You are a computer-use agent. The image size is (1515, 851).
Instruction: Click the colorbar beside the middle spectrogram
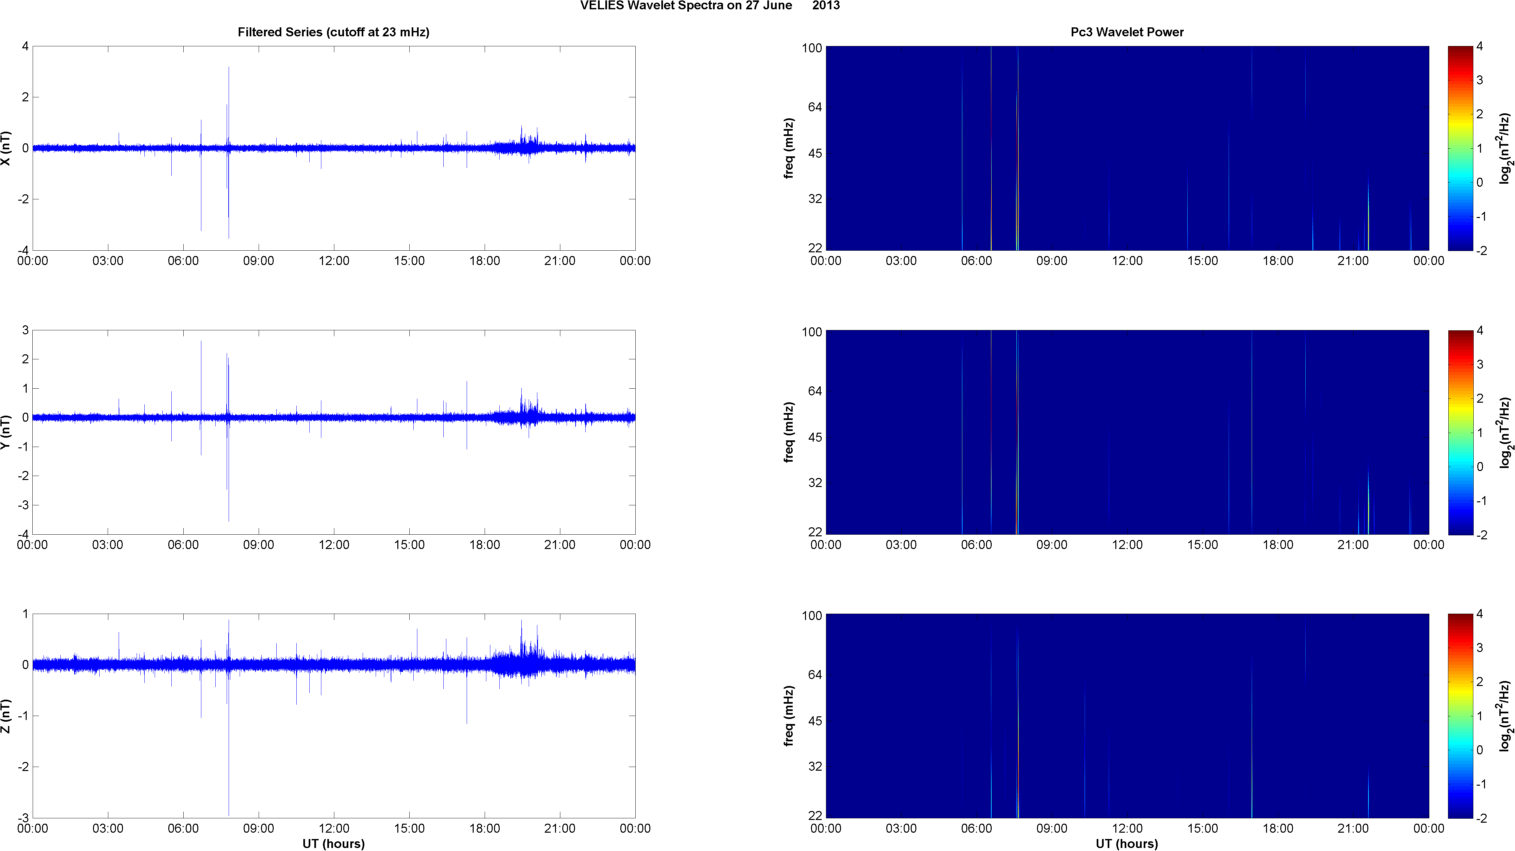(1460, 432)
